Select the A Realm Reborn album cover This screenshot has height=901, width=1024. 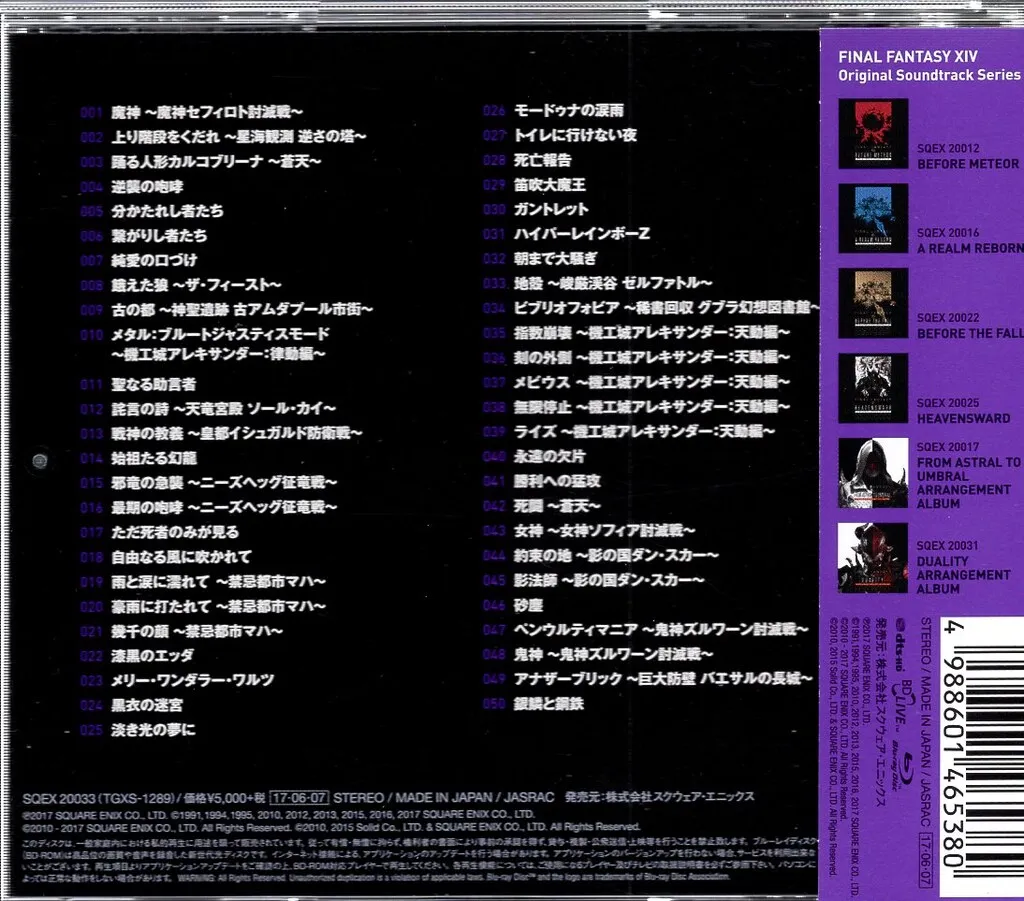point(872,218)
